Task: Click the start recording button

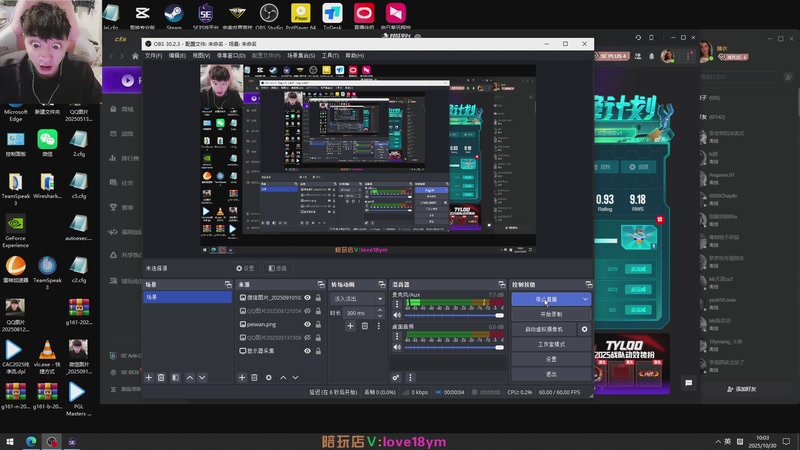Action: pos(551,314)
